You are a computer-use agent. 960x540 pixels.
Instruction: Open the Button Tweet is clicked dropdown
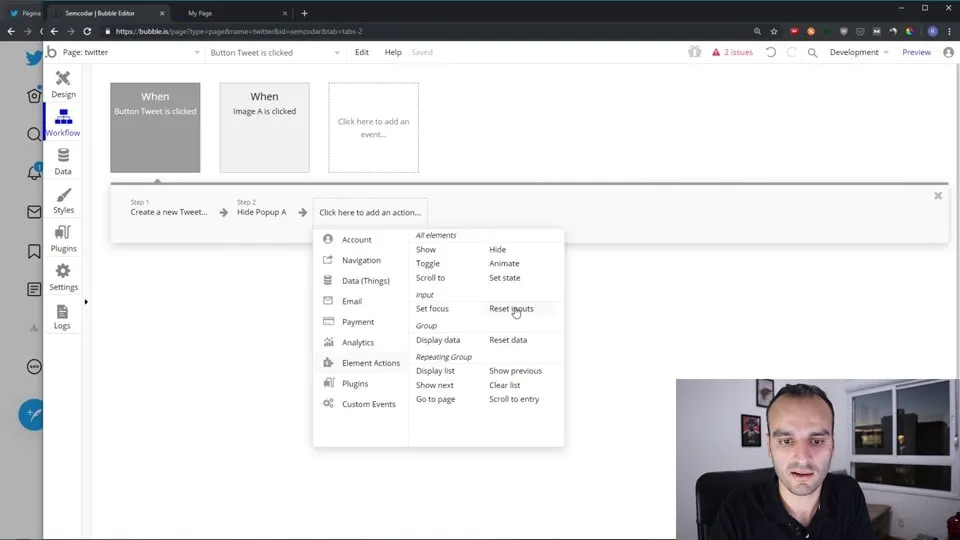[274, 52]
